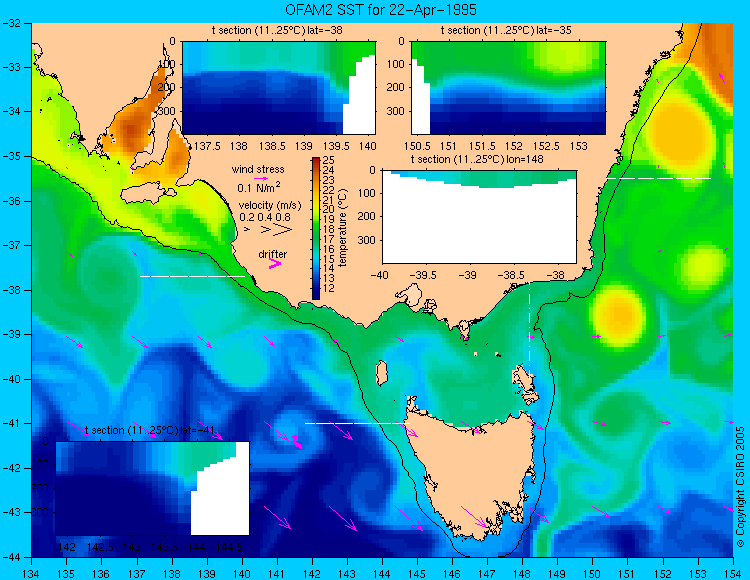Click main map latitude axis label -32
This screenshot has width=750, height=580.
[x=11, y=23]
